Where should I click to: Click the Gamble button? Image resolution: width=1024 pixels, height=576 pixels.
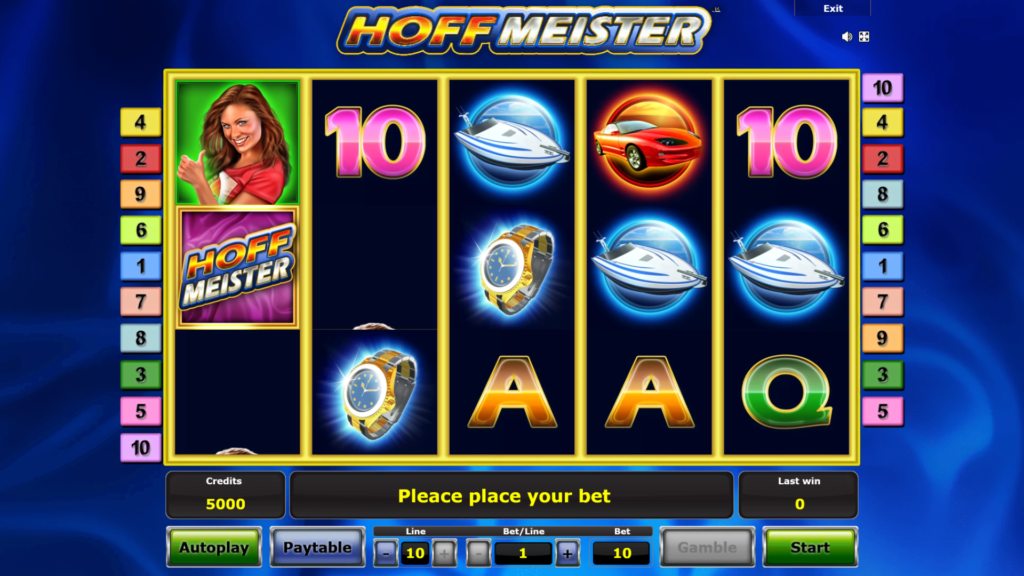click(707, 547)
